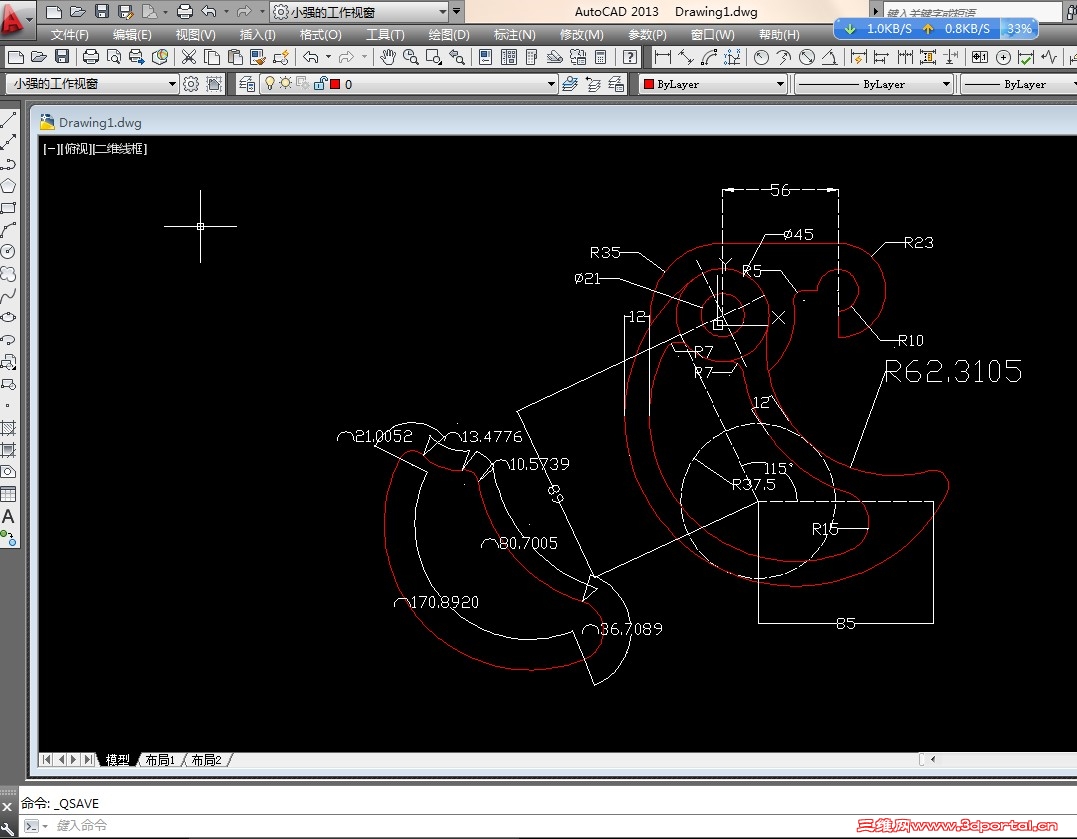The width and height of the screenshot is (1077, 839).
Task: Open the 绘图(D) menu
Action: (449, 34)
